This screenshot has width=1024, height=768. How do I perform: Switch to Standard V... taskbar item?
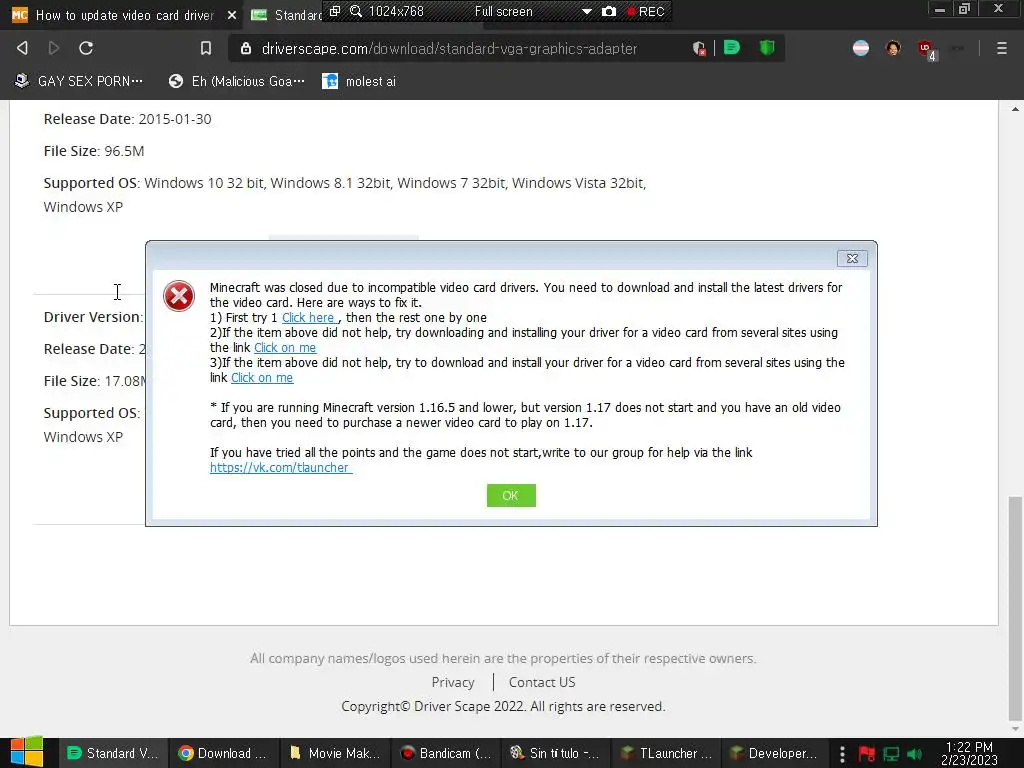(x=113, y=753)
